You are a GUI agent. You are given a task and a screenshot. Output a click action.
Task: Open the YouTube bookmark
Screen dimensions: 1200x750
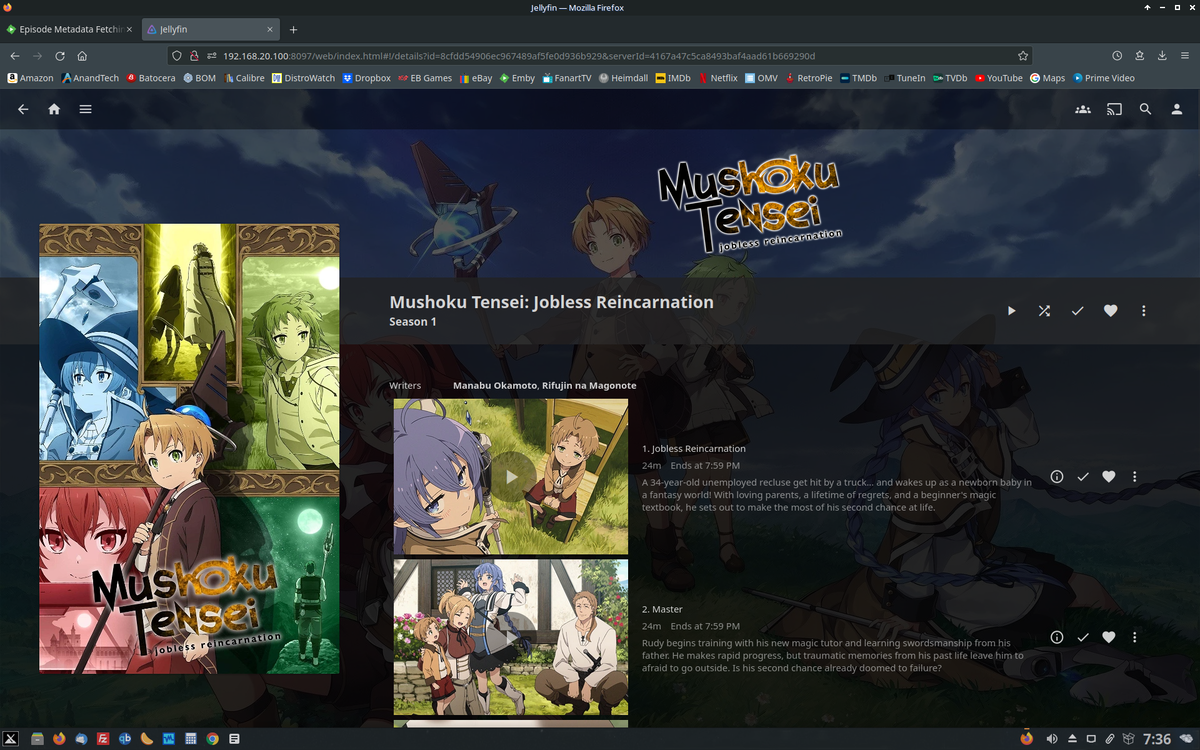[999, 78]
